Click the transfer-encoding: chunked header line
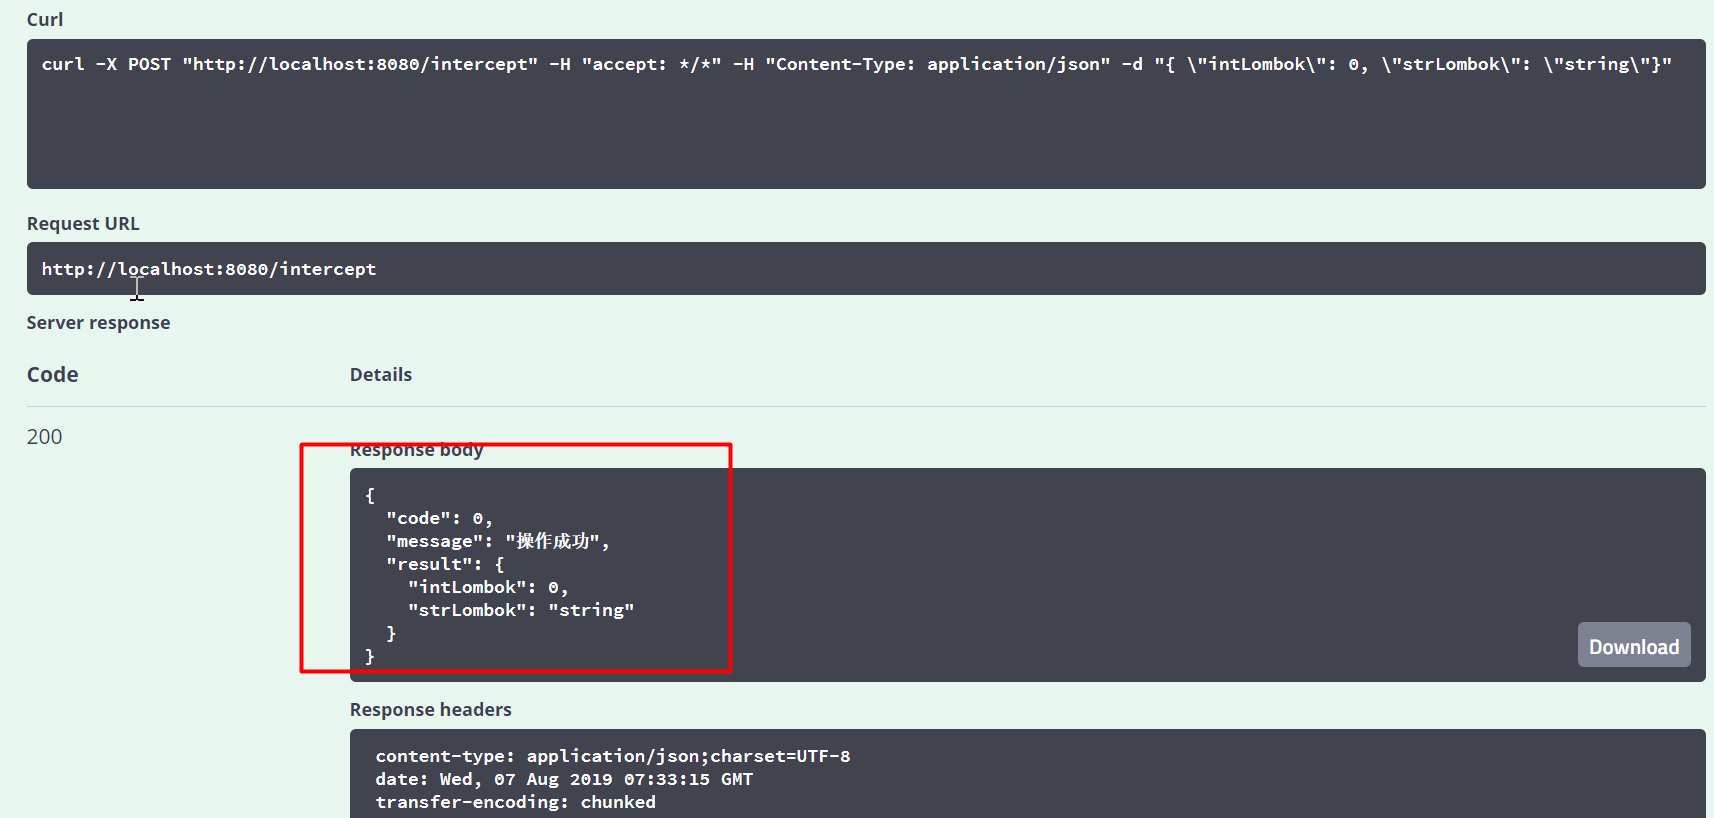This screenshot has height=818, width=1714. (x=516, y=802)
